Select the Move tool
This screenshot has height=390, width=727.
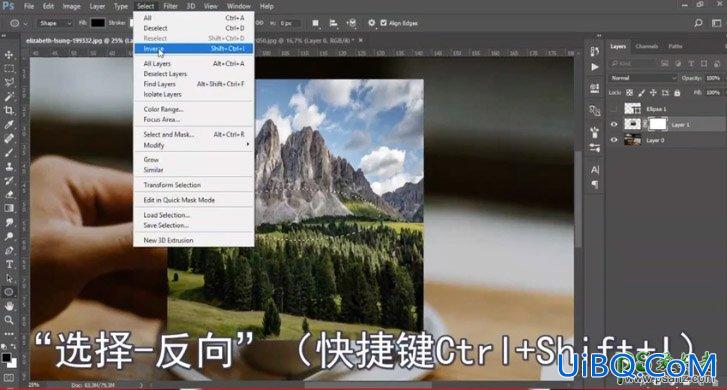pos(9,55)
